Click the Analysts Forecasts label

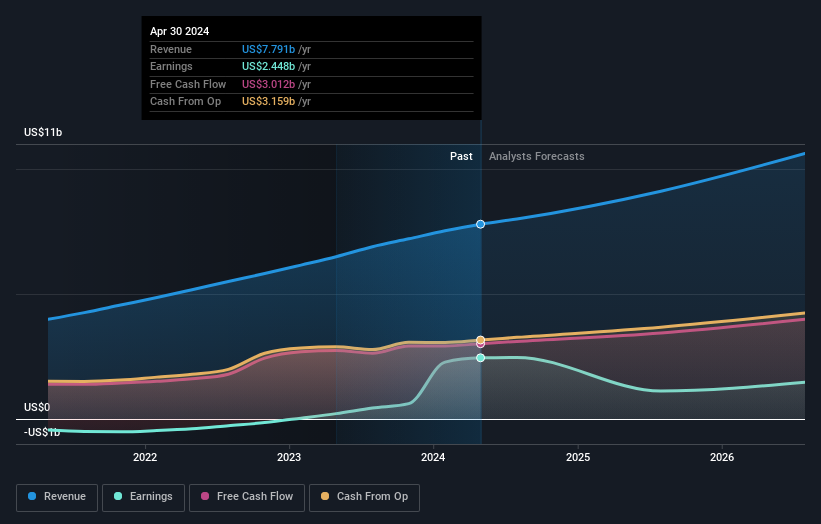[x=537, y=156]
